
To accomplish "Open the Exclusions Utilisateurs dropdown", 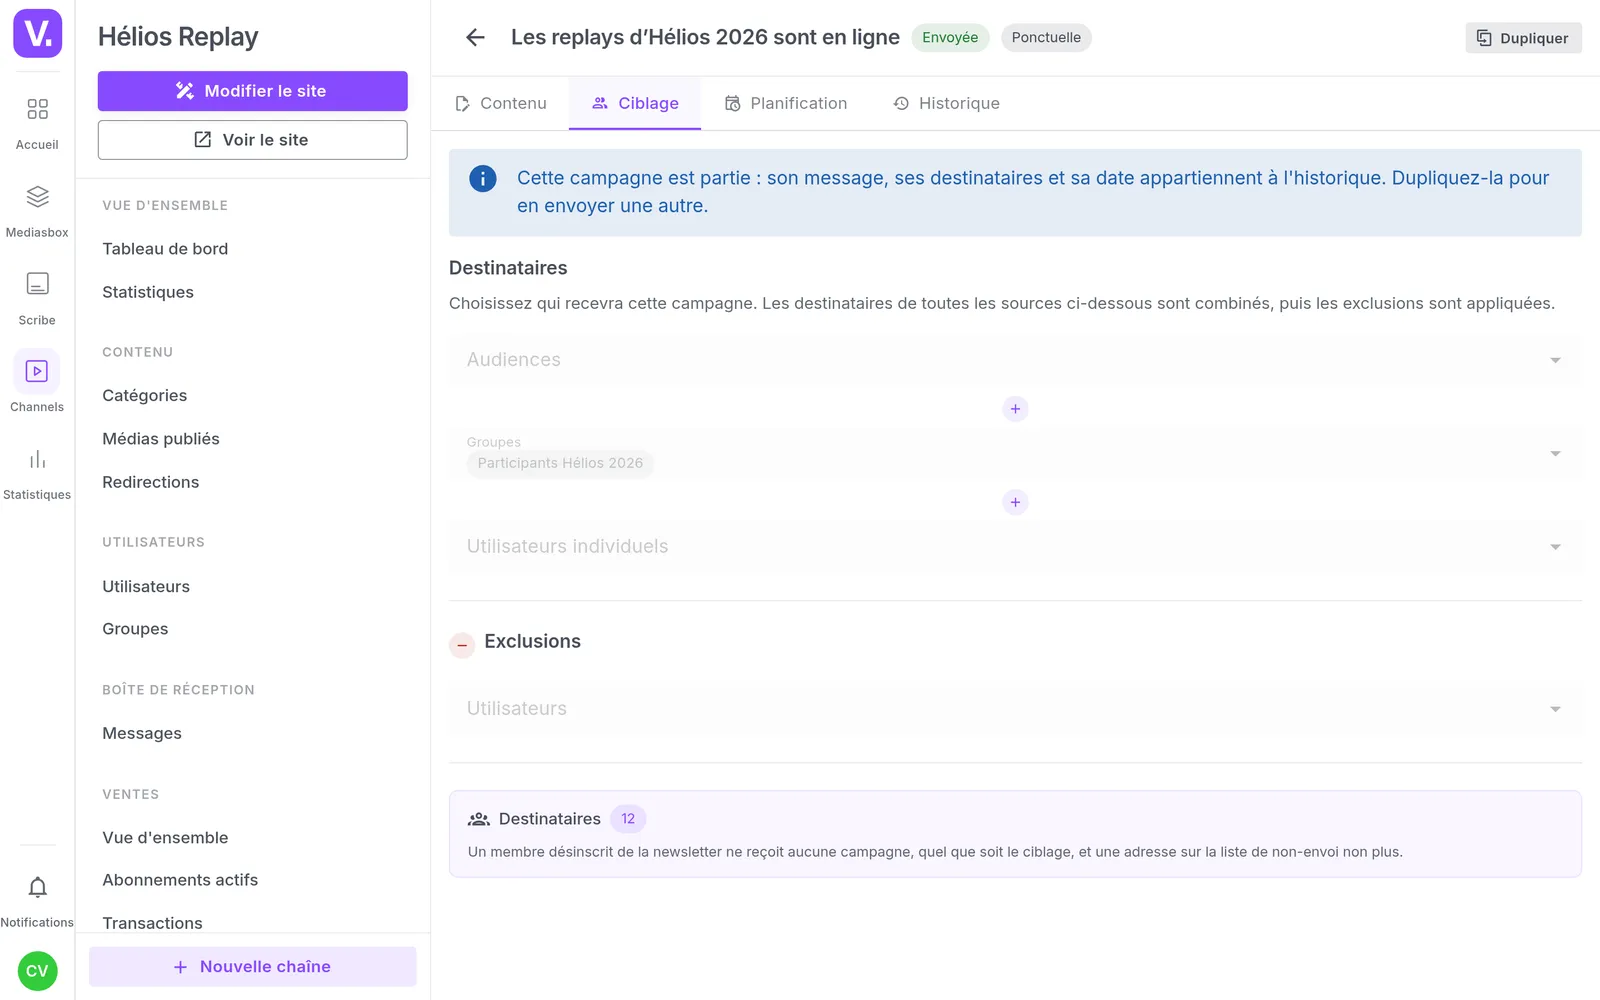I will [1015, 709].
